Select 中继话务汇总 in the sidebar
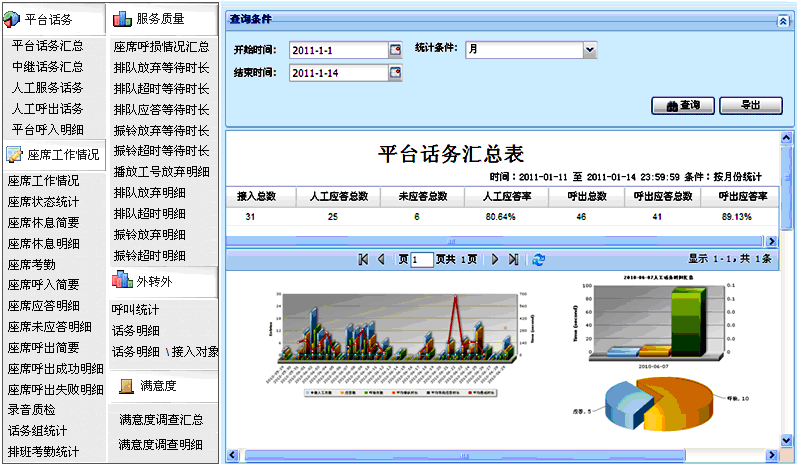 coord(47,67)
